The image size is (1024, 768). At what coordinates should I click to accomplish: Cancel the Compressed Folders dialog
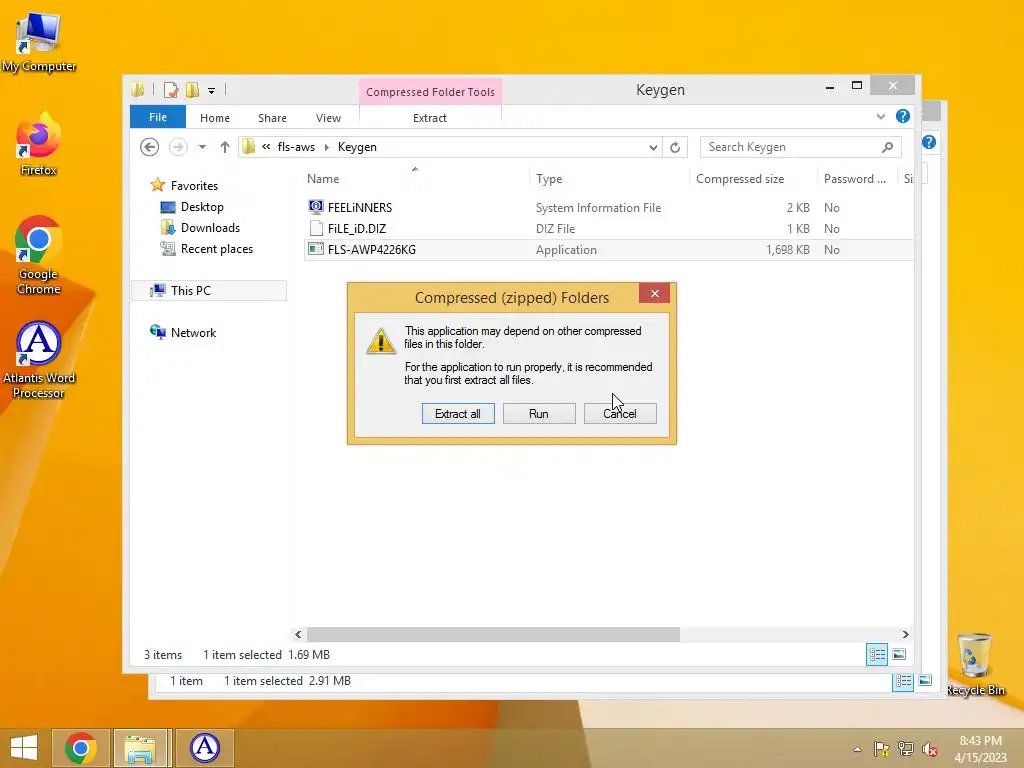(620, 413)
